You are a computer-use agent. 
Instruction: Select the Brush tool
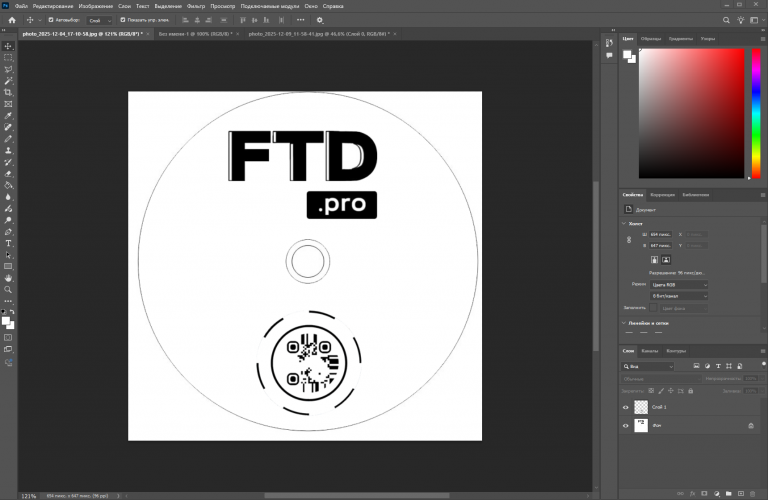tap(8, 139)
